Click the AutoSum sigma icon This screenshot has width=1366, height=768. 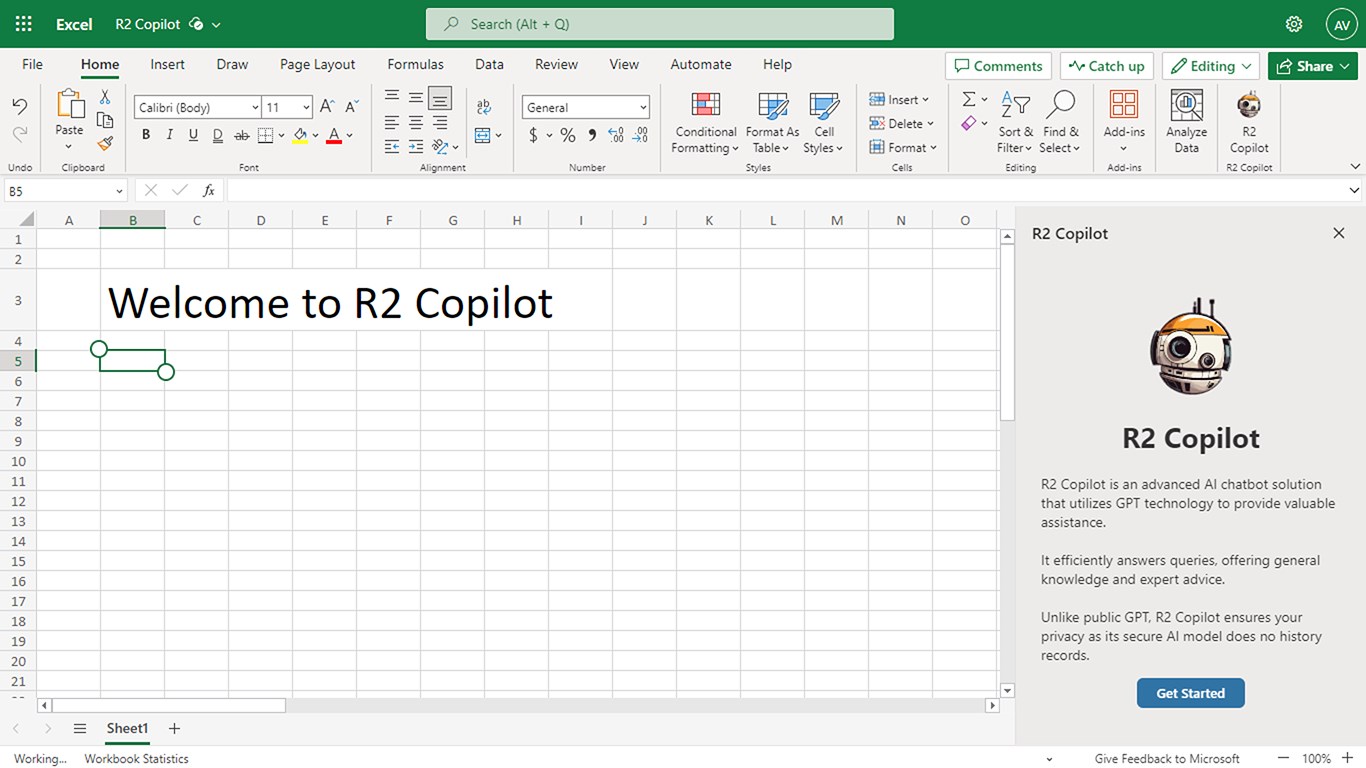[x=968, y=99]
